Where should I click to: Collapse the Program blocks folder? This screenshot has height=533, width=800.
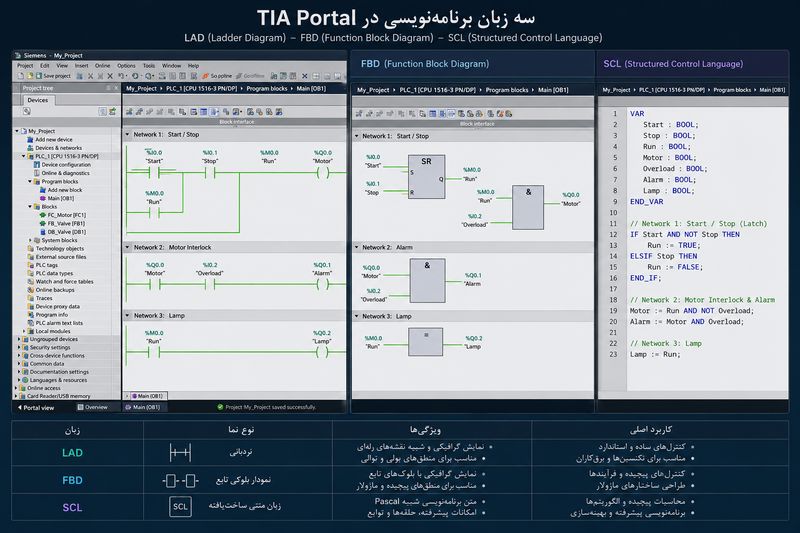tap(30, 181)
